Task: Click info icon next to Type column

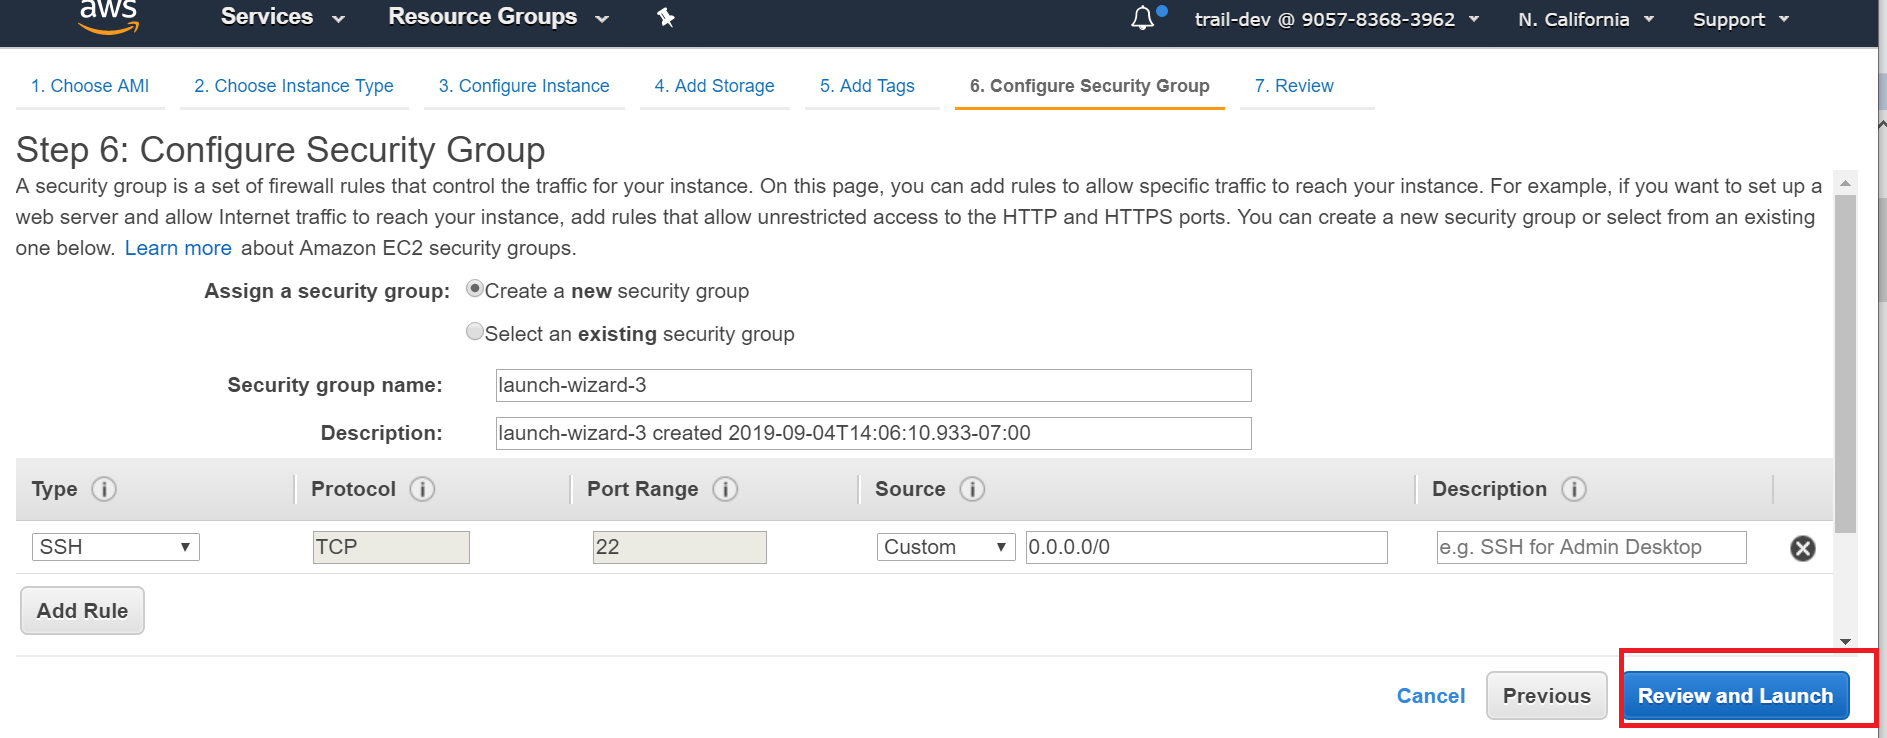Action: pos(104,489)
